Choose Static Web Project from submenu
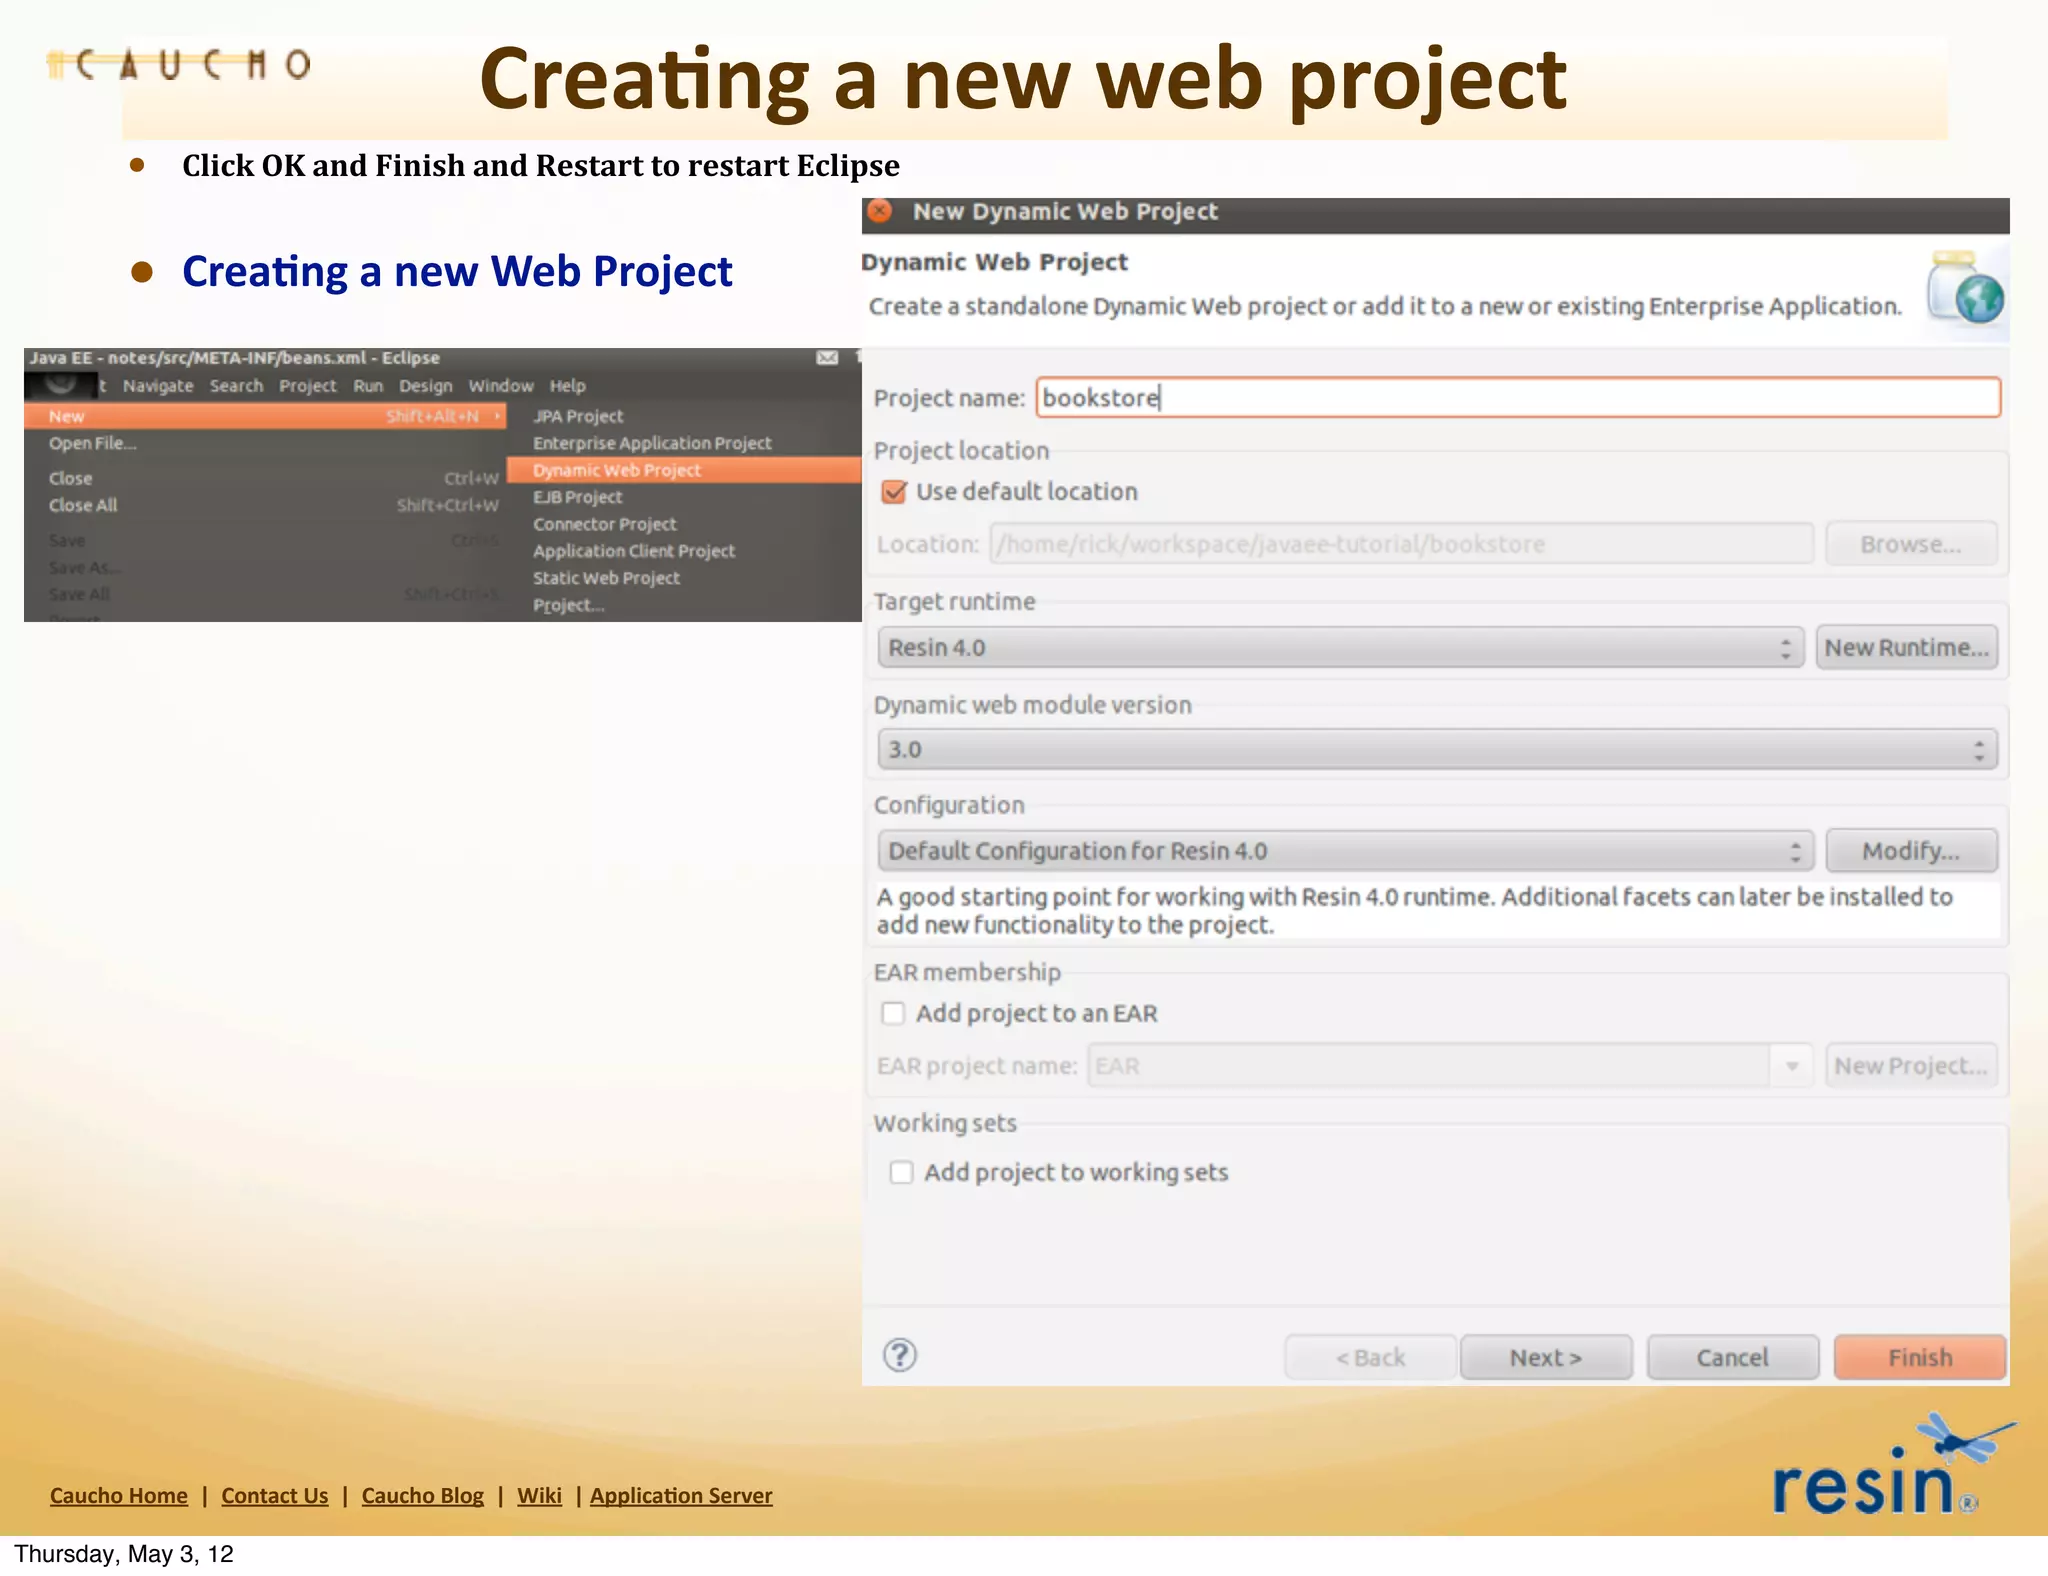Viewport: 2048px width, 1576px height. pos(606,578)
